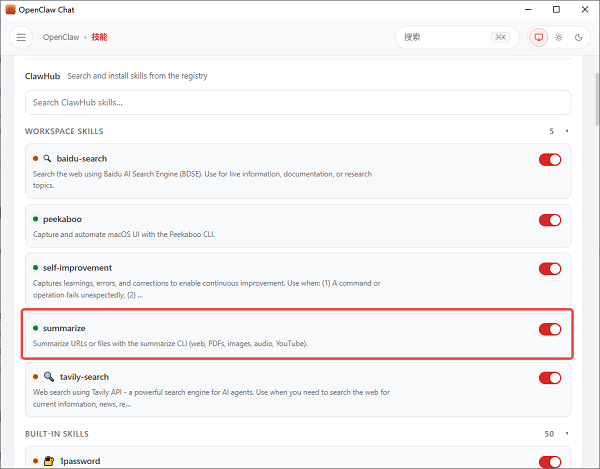Toggle the 1password skill switch
The image size is (600, 469).
[550, 462]
